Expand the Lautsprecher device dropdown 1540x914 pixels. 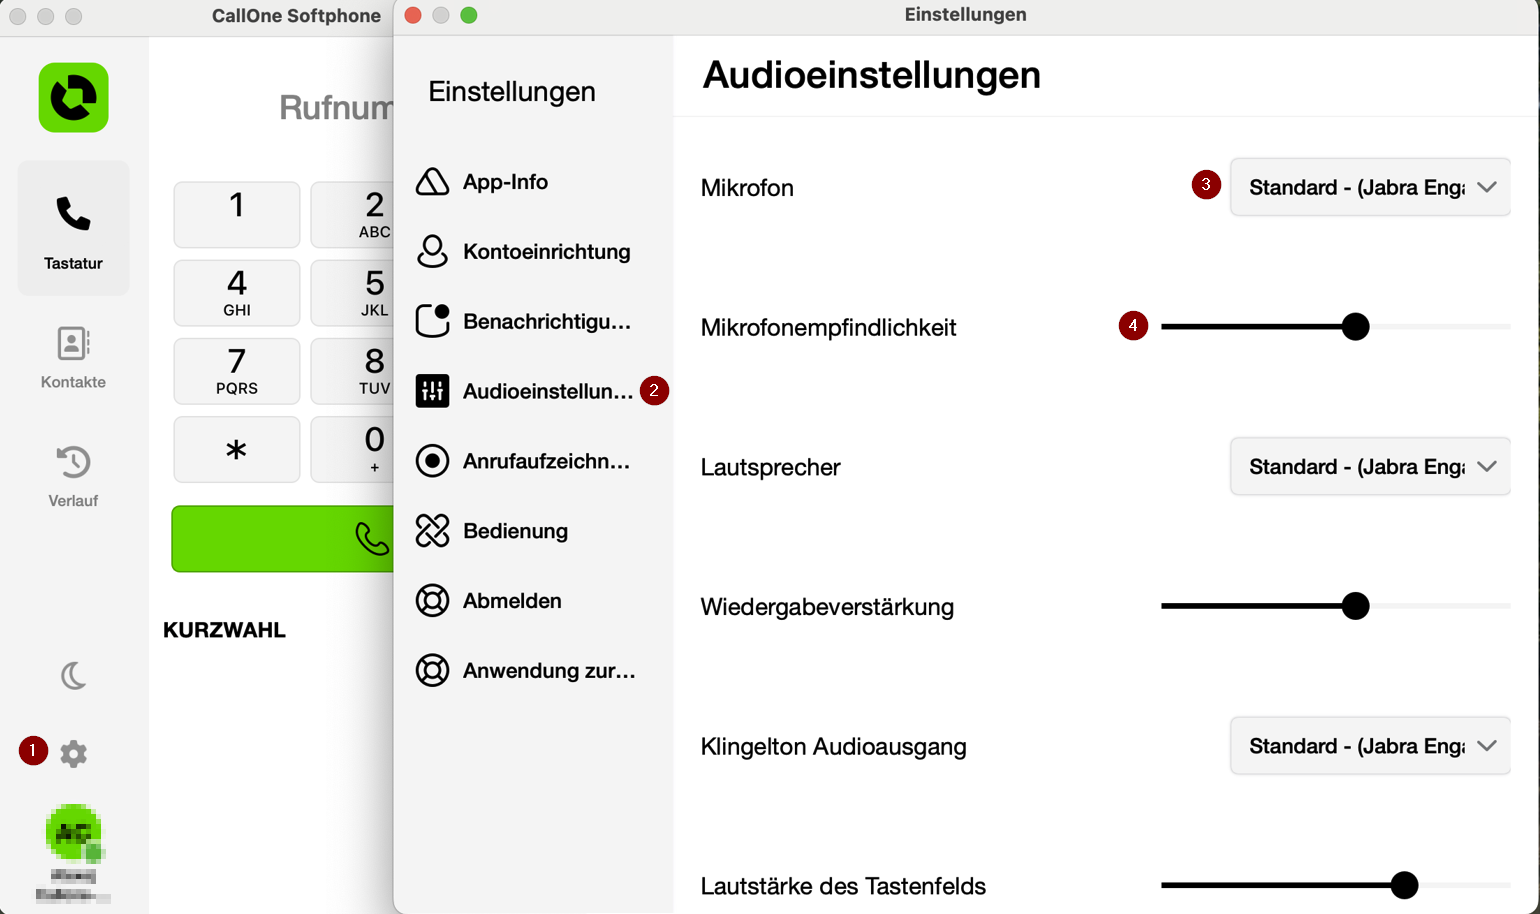(1370, 467)
